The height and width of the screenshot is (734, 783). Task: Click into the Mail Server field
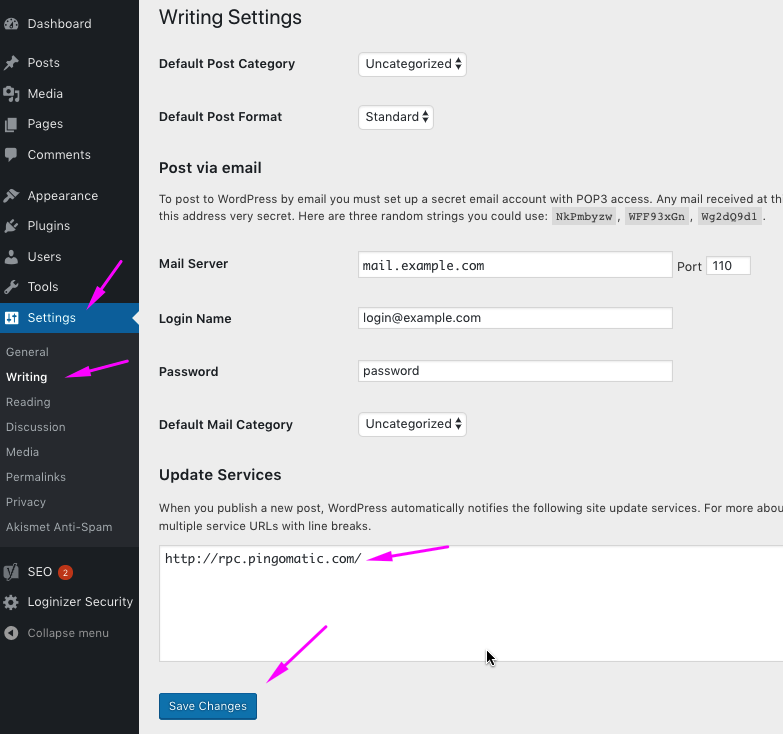click(x=515, y=265)
